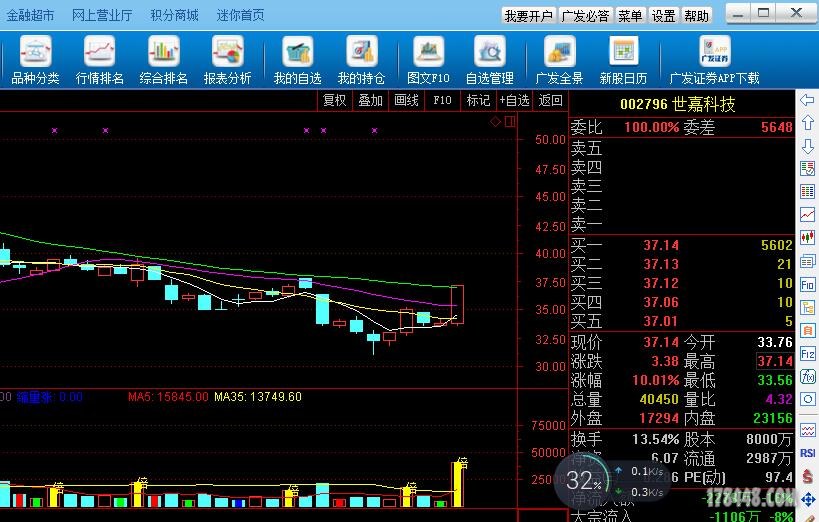Click the F10 chart toolbar button

pos(442,100)
